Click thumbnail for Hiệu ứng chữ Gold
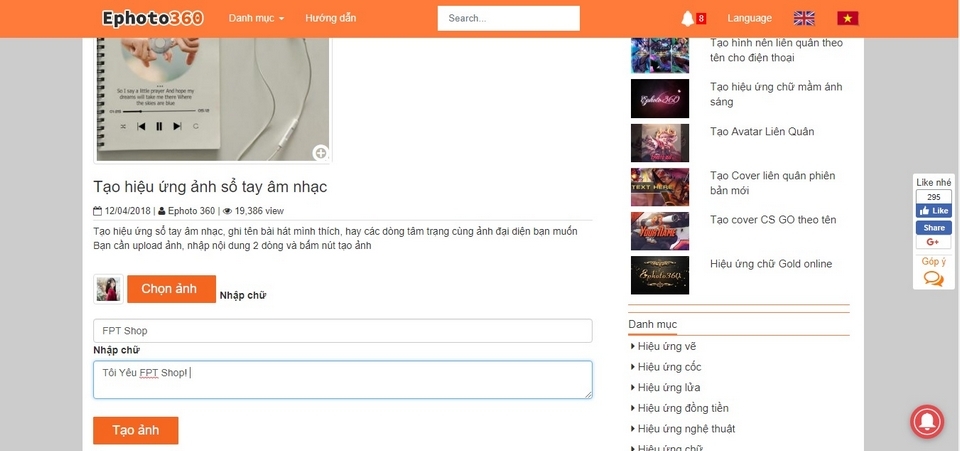Screen dimensions: 960x451 659,275
